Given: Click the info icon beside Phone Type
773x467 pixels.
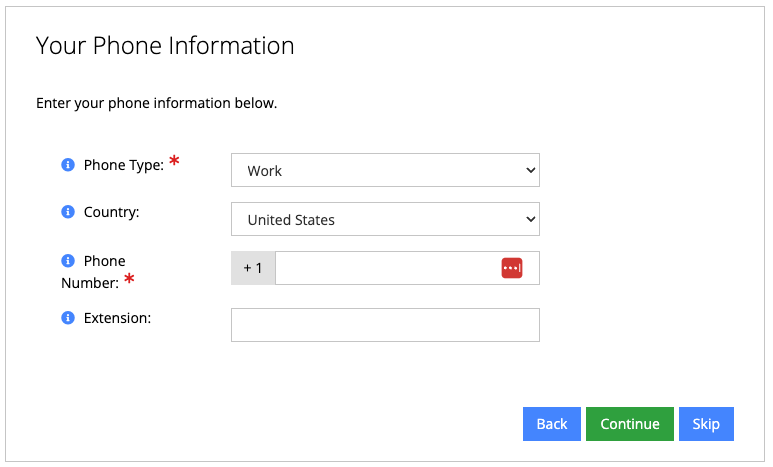Looking at the screenshot, I should (68, 165).
